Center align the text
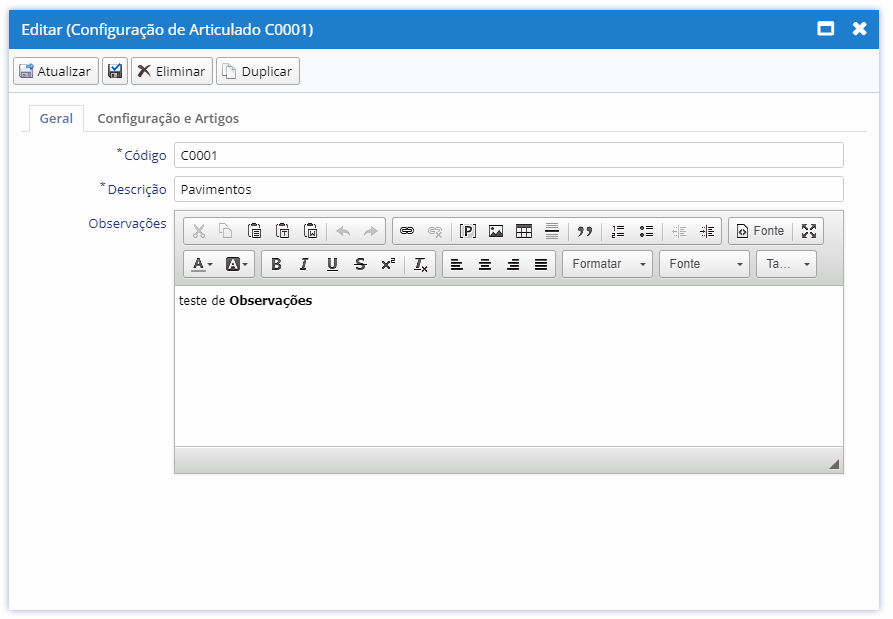 pos(485,264)
